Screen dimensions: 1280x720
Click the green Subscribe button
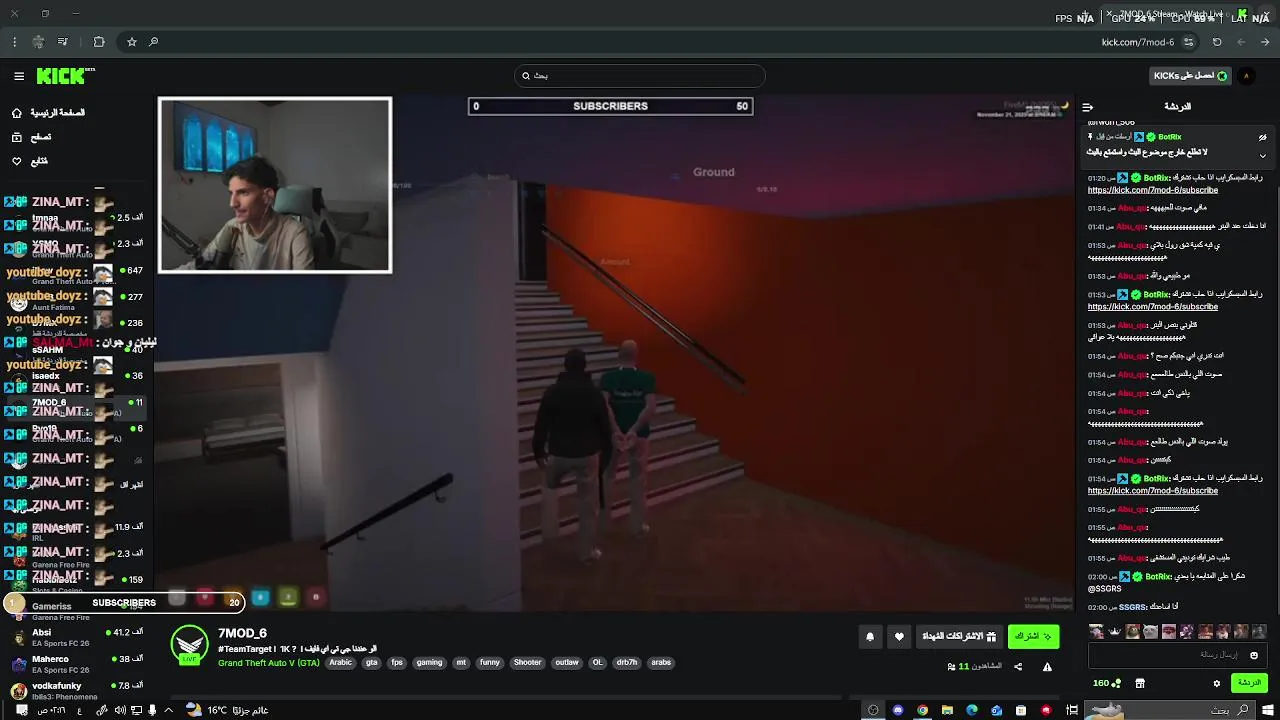click(1033, 636)
